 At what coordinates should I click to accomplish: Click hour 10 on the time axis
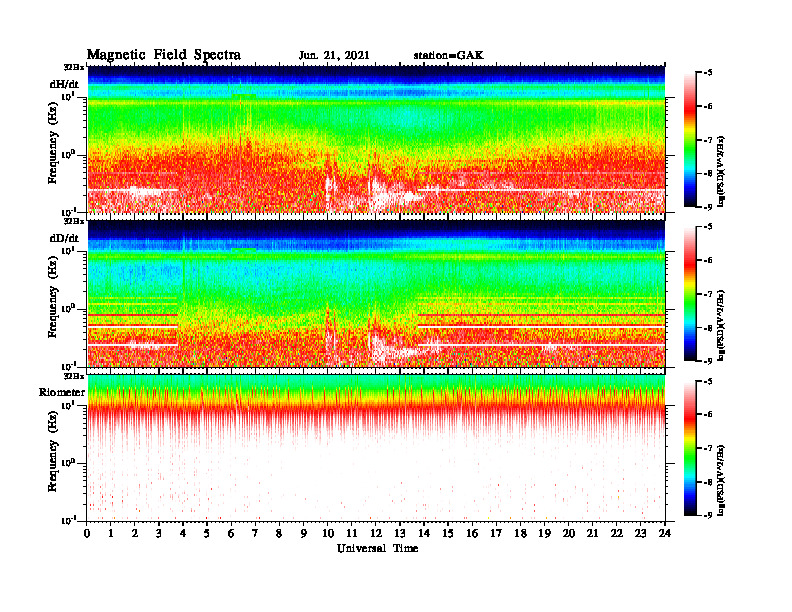point(328,533)
